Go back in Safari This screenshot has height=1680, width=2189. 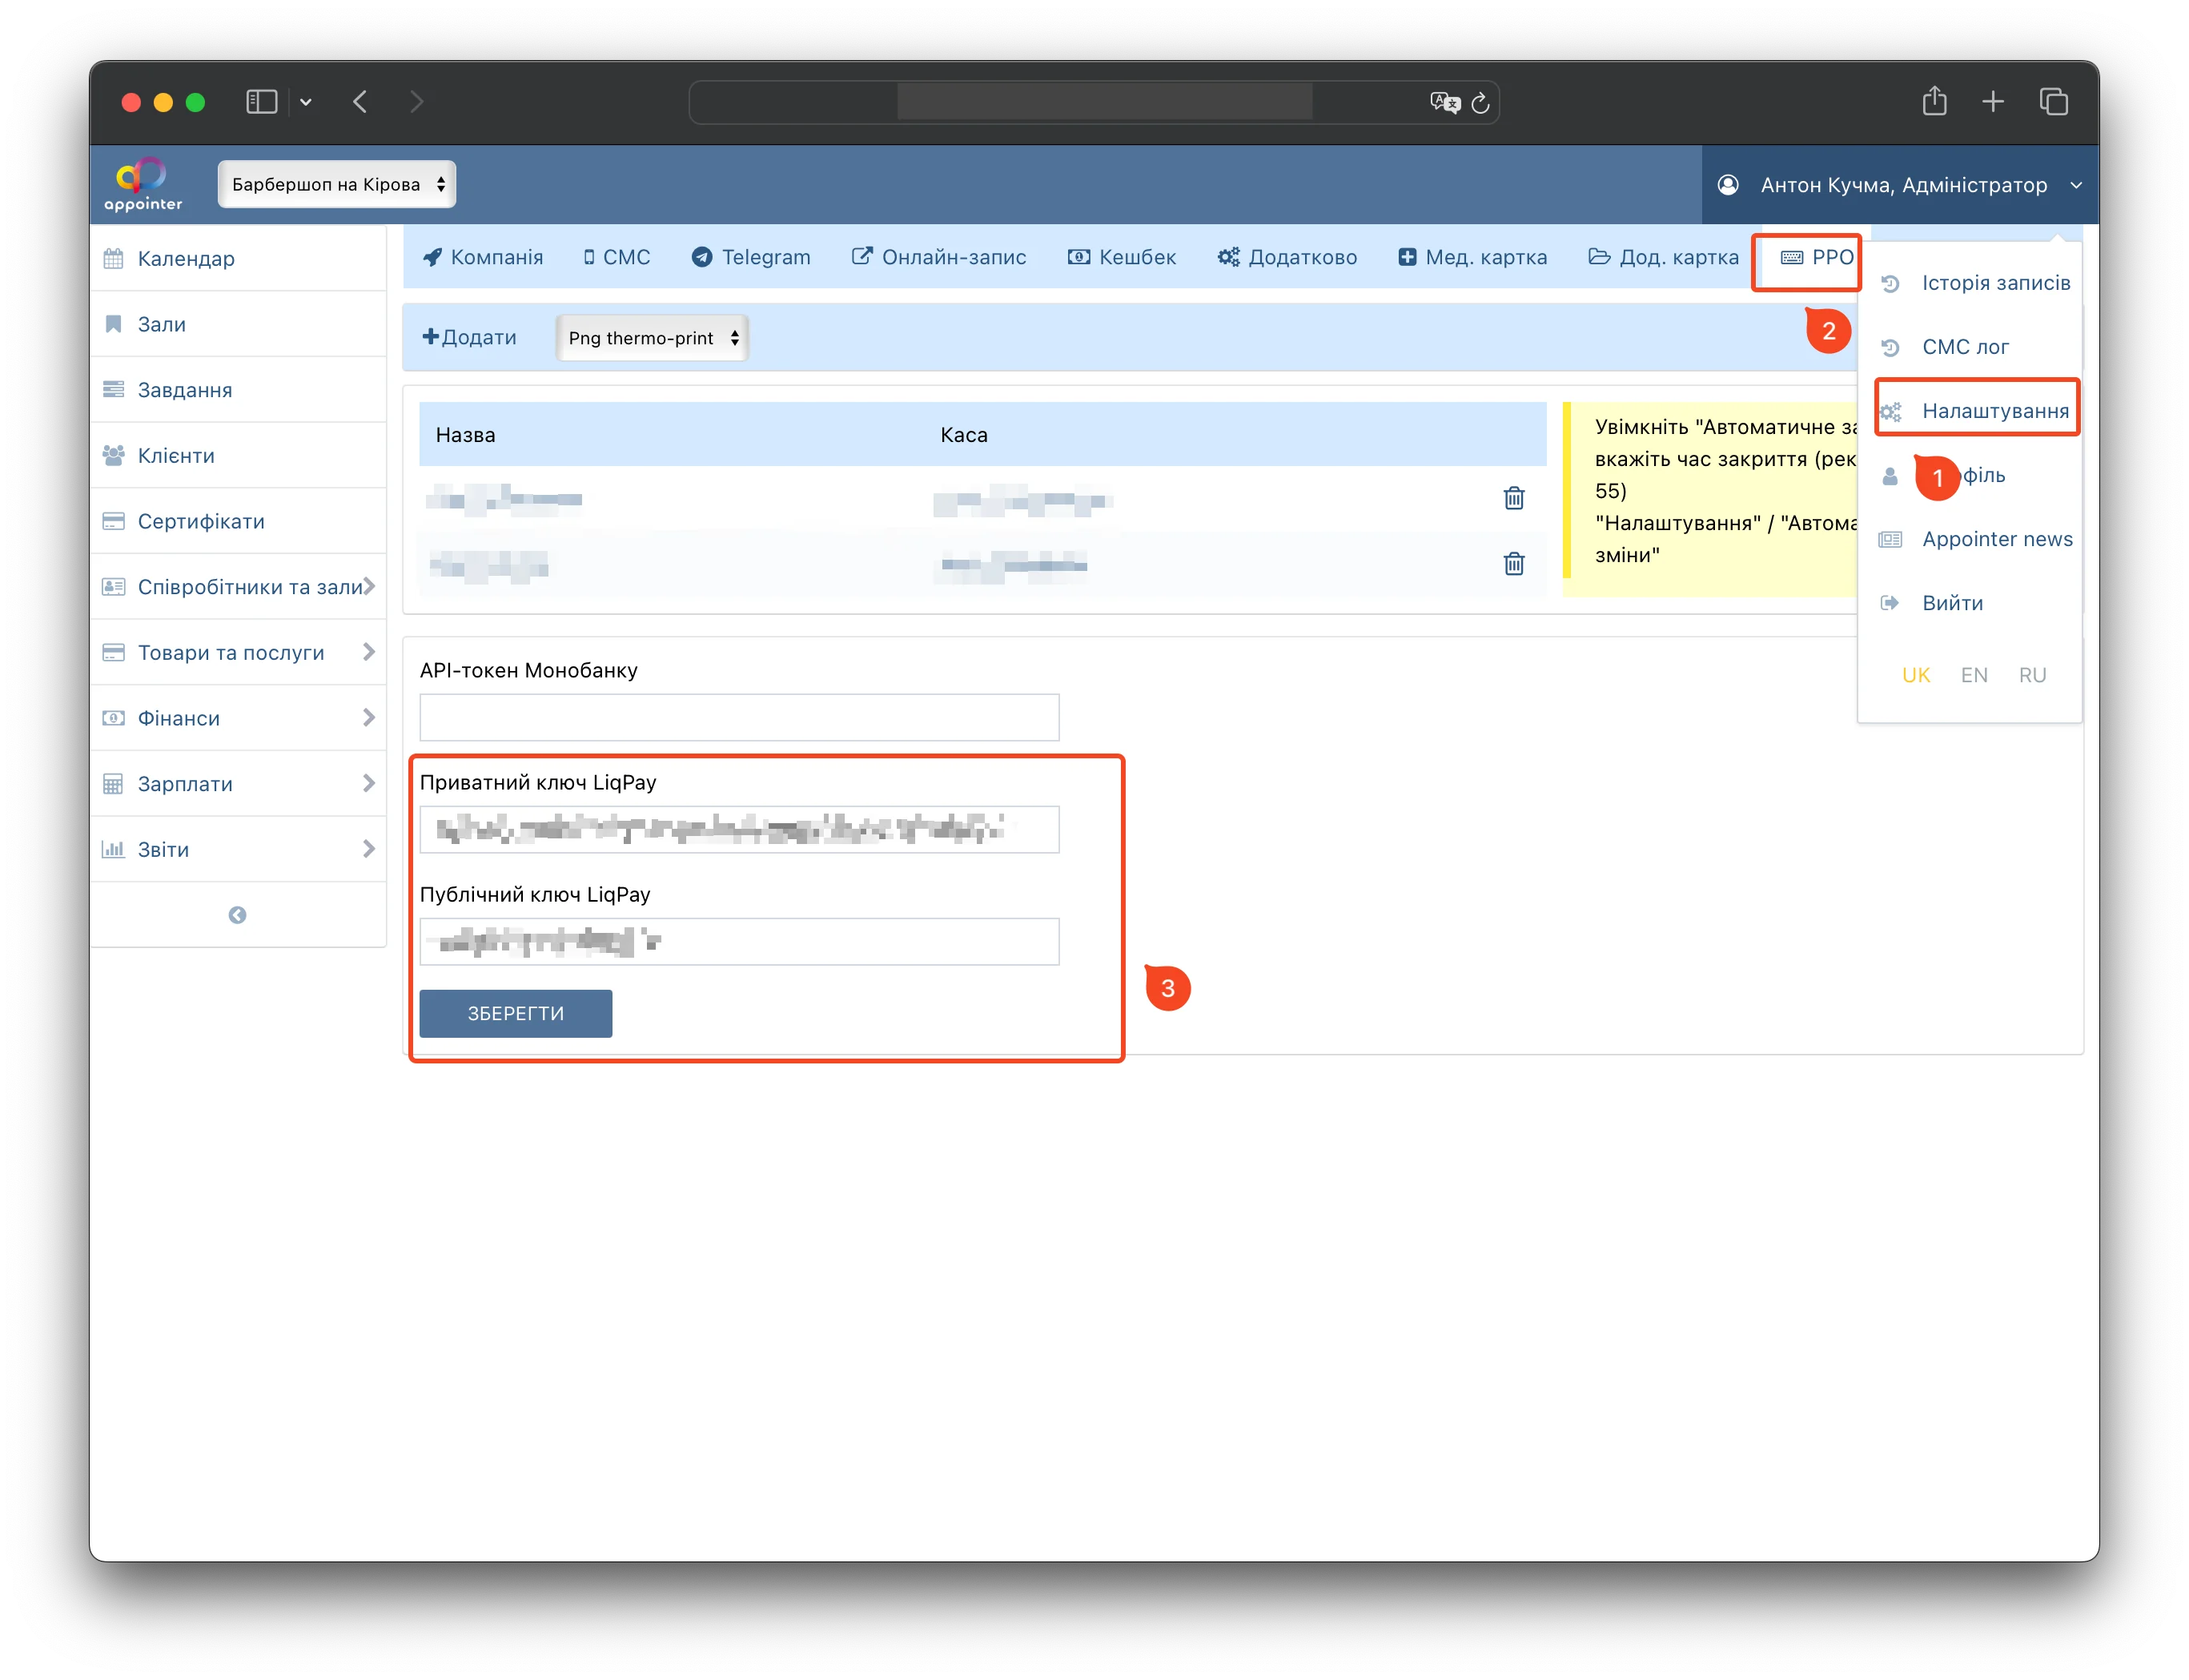pyautogui.click(x=361, y=101)
